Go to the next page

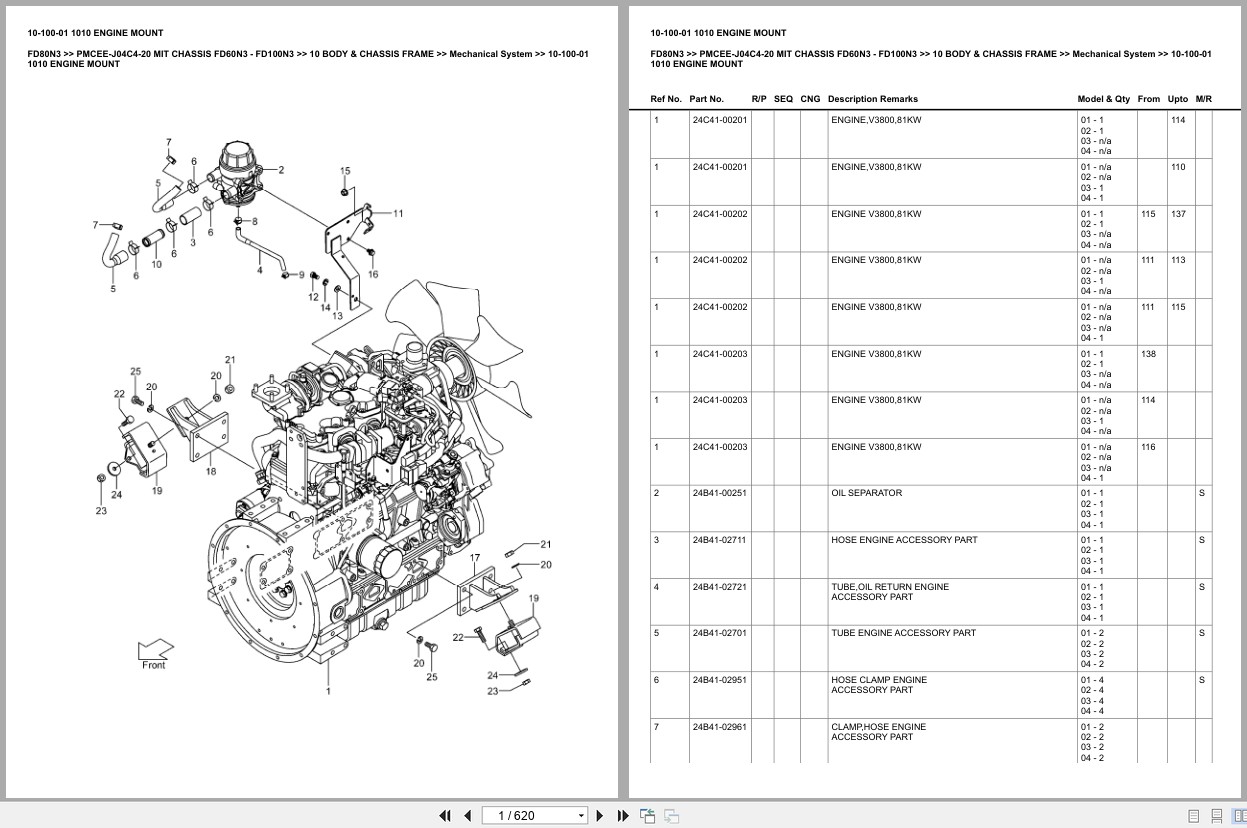600,815
